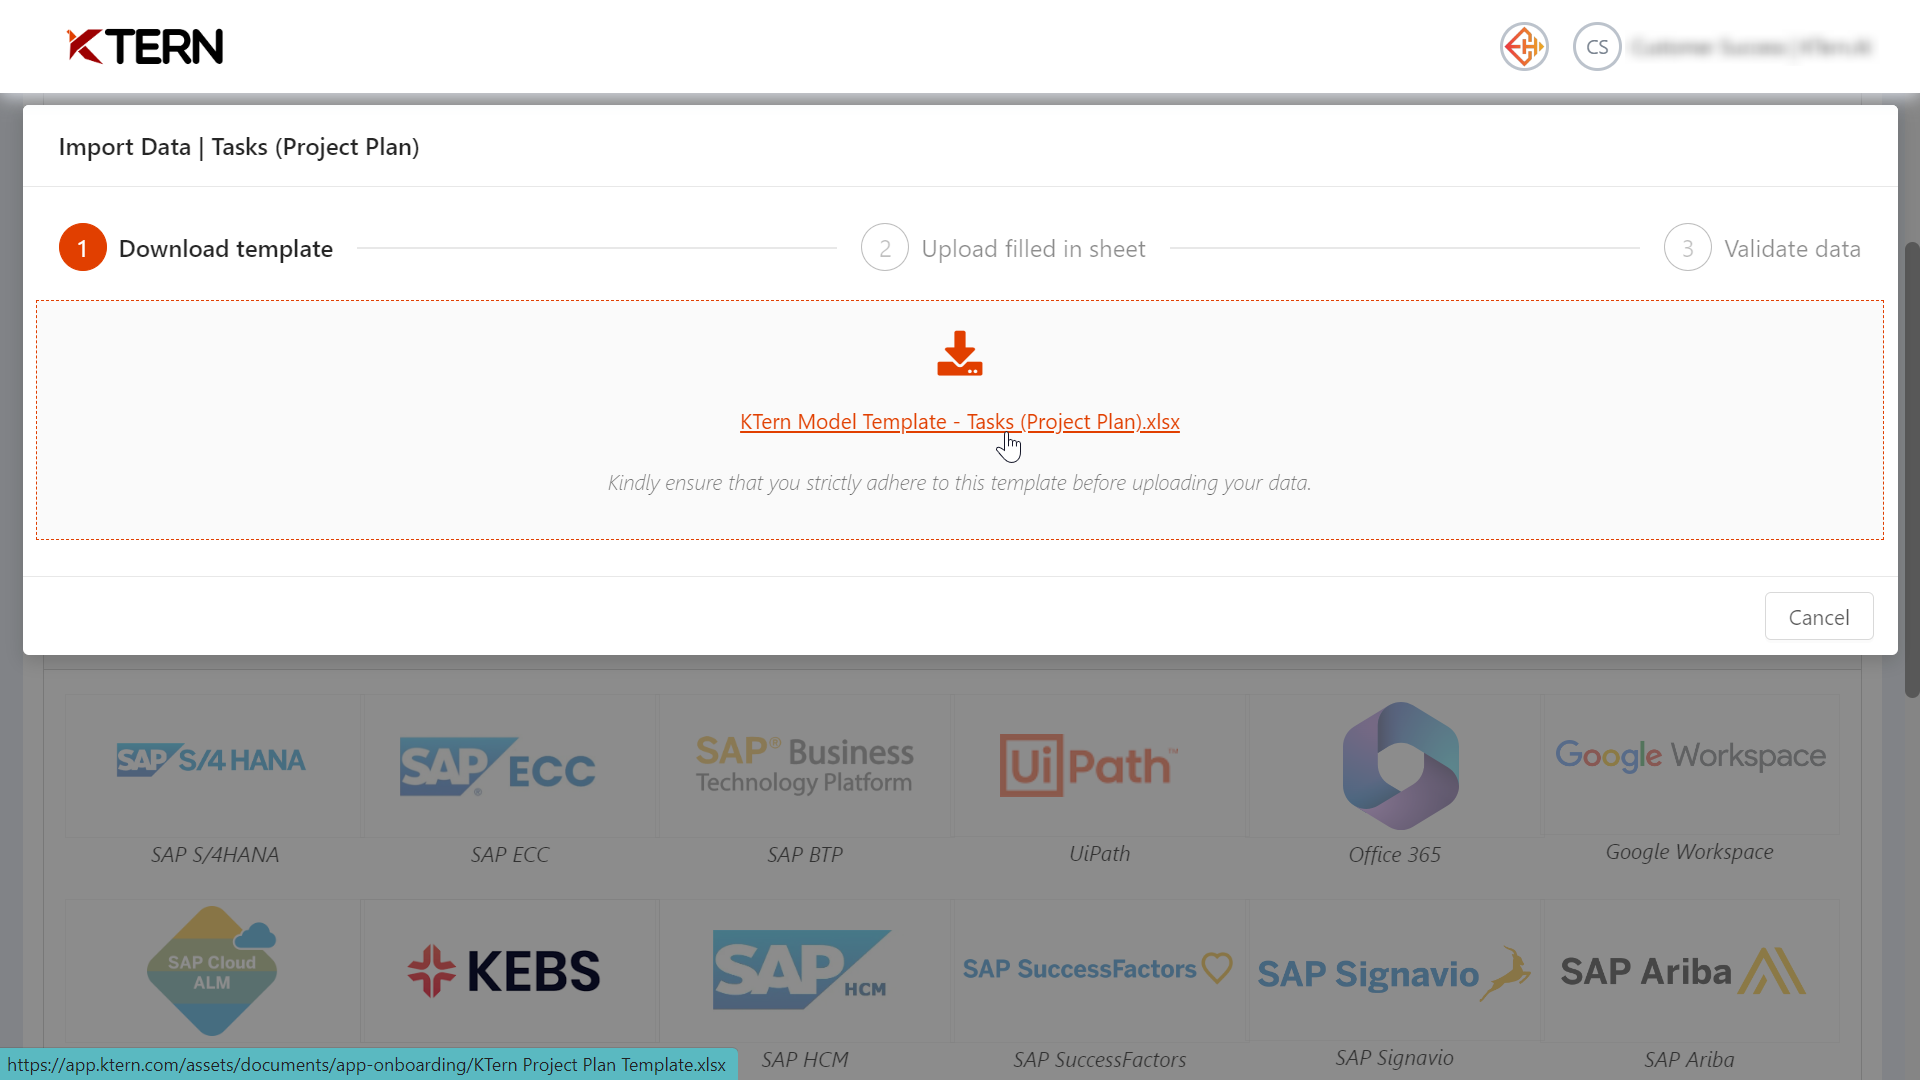1920x1080 pixels.
Task: Select the SAP Cloud ALM logo tile
Action: [212, 970]
